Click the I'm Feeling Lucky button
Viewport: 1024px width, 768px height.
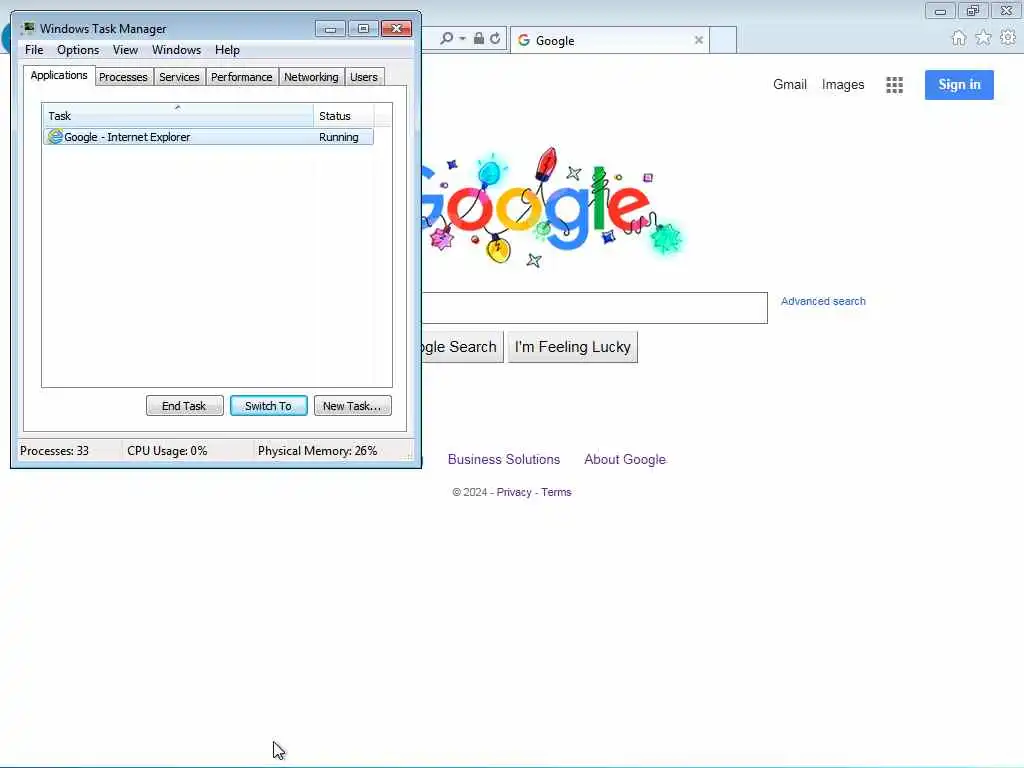[x=573, y=347]
